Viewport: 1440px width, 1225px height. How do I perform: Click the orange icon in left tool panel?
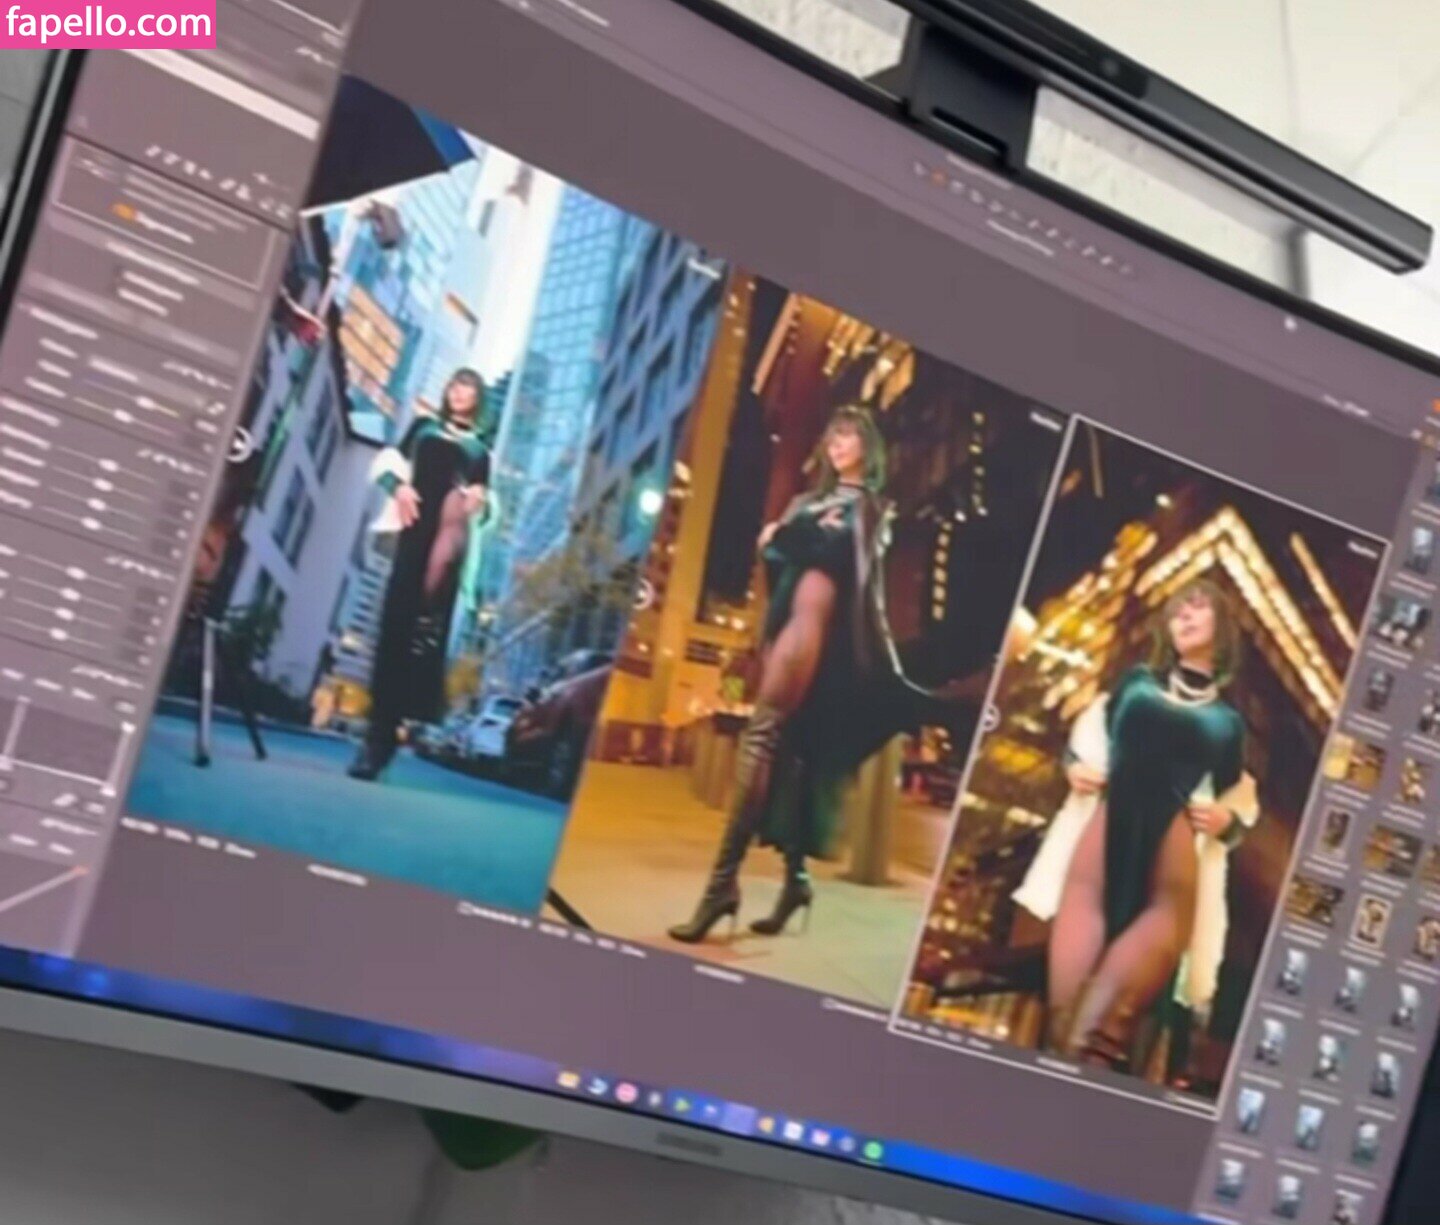[124, 212]
